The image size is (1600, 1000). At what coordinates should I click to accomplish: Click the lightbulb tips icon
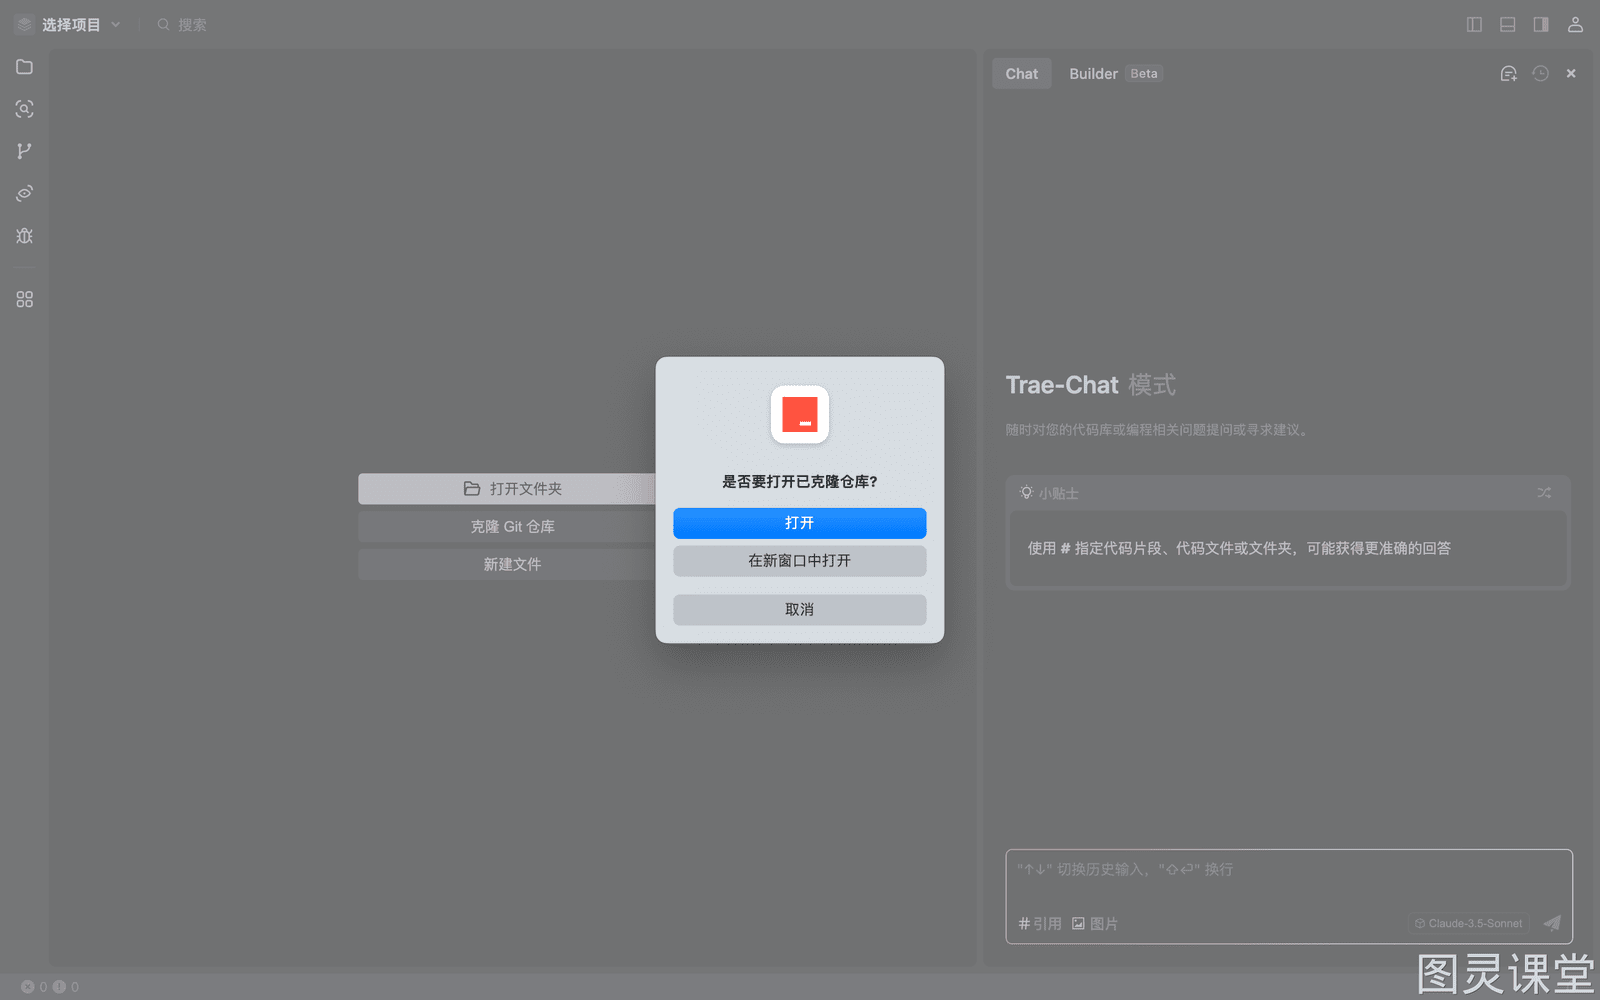pyautogui.click(x=1026, y=493)
